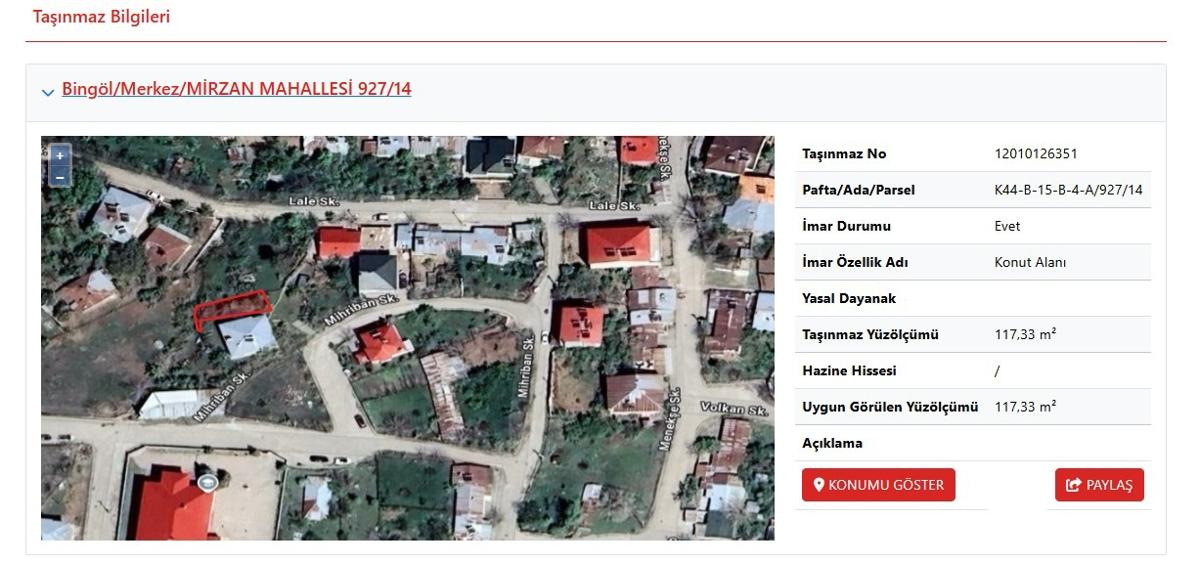The height and width of the screenshot is (564, 1200).
Task: Select the red-outlined parcel on the map
Action: (x=232, y=309)
